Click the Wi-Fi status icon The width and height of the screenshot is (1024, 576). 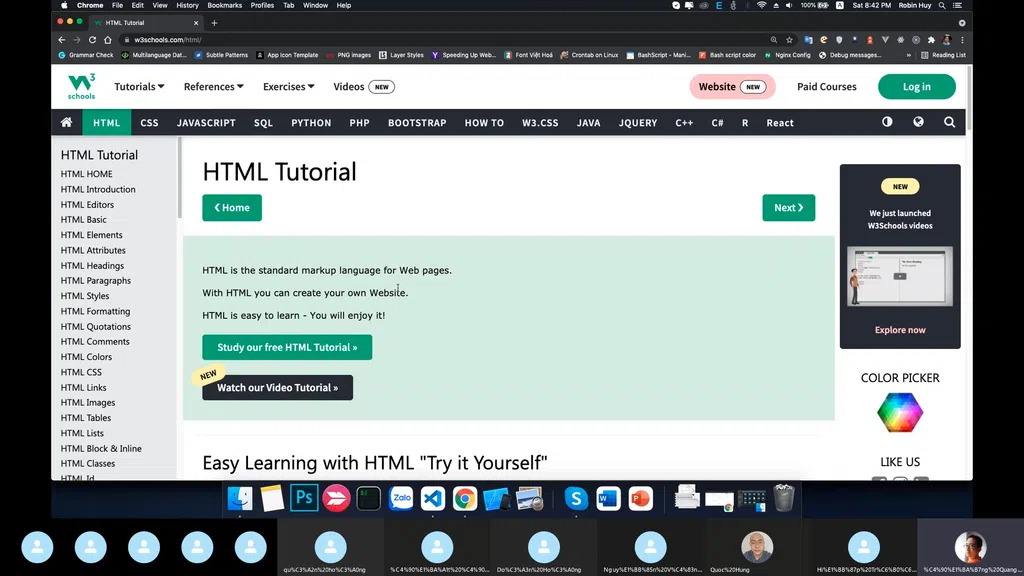pos(761,5)
